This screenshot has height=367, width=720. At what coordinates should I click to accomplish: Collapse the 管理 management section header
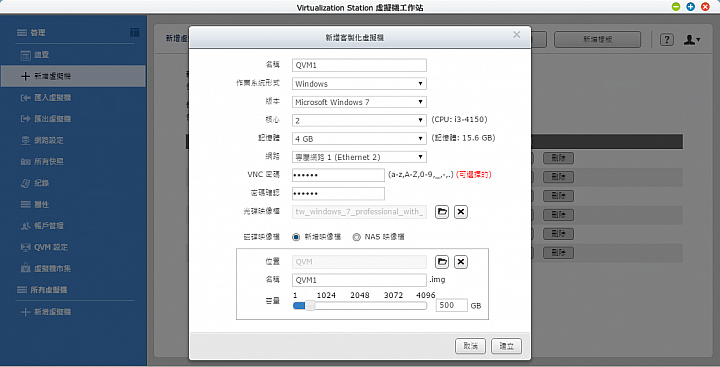click(31, 33)
